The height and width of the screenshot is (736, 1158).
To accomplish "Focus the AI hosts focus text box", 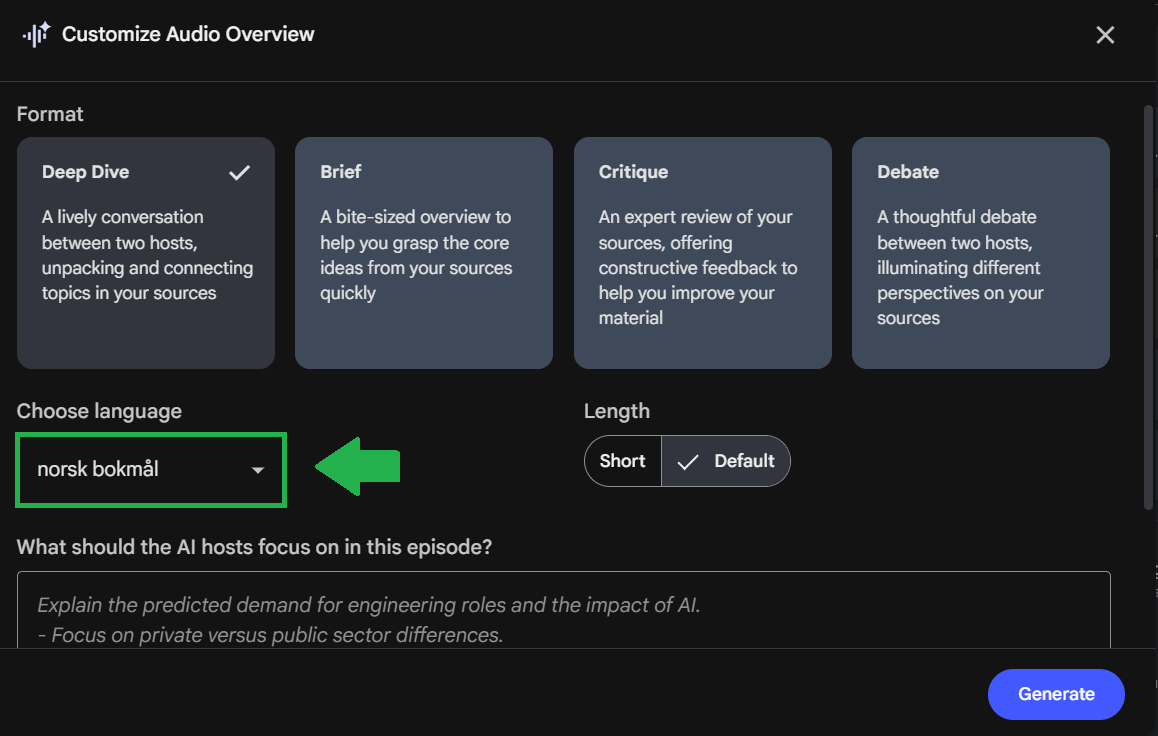I will pyautogui.click(x=563, y=610).
